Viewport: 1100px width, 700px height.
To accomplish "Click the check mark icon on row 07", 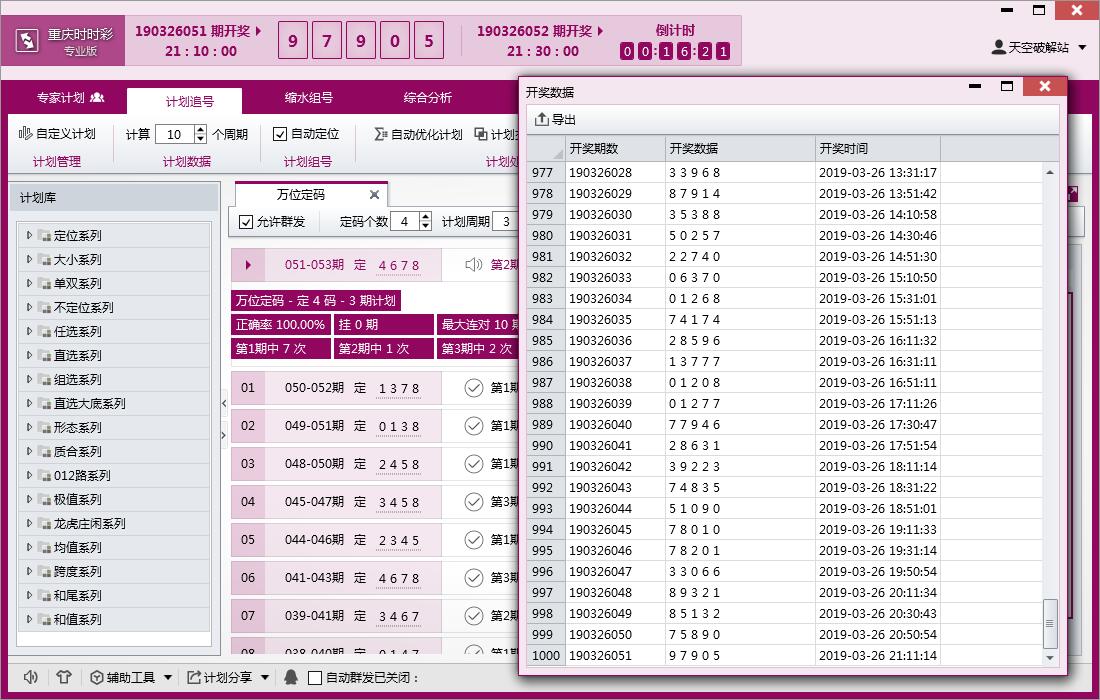I will (474, 615).
